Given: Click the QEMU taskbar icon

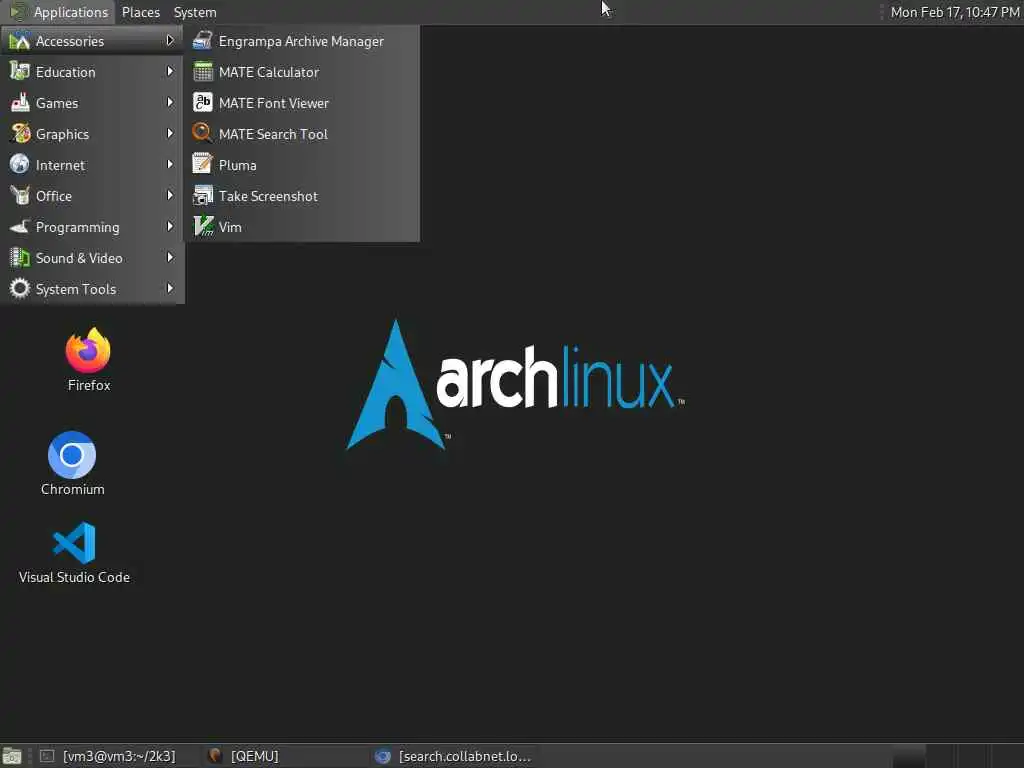Looking at the screenshot, I should pyautogui.click(x=214, y=756).
